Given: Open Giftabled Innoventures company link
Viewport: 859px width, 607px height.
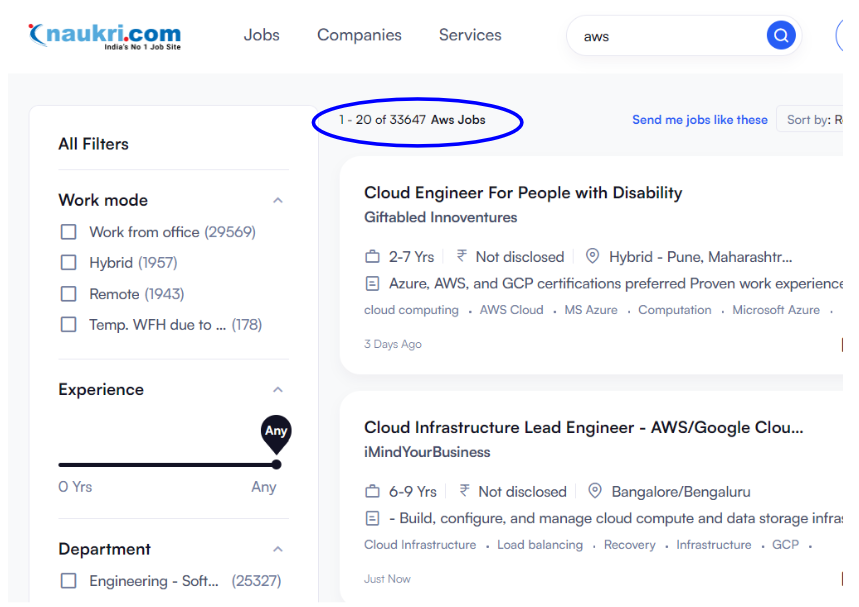Looking at the screenshot, I should (x=440, y=217).
